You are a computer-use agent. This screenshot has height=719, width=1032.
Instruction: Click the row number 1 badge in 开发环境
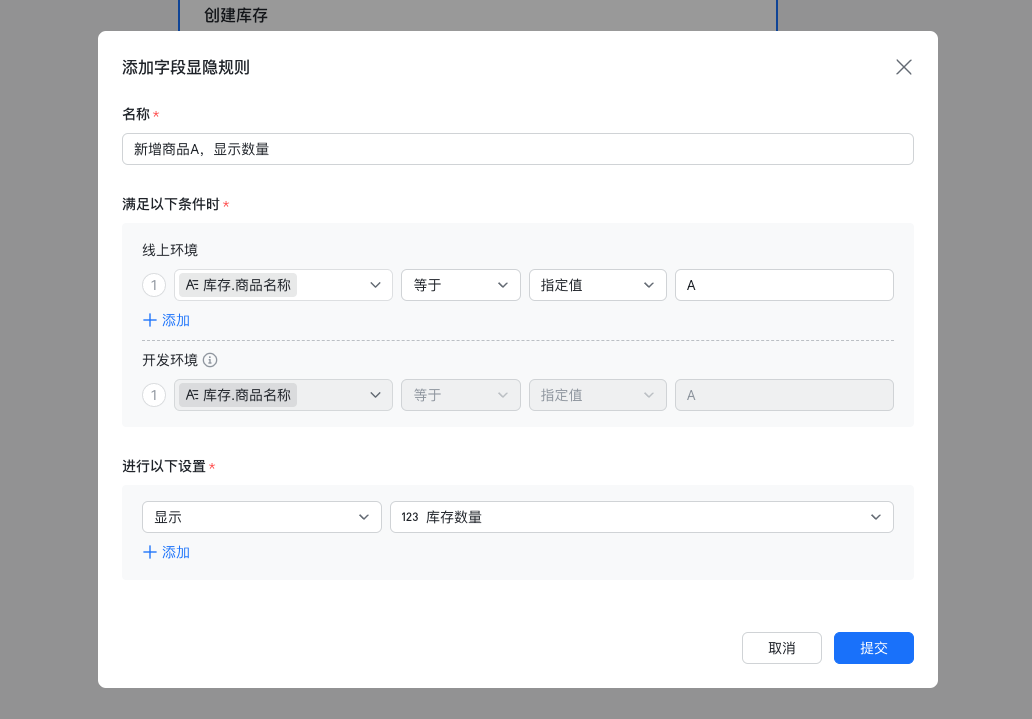154,395
